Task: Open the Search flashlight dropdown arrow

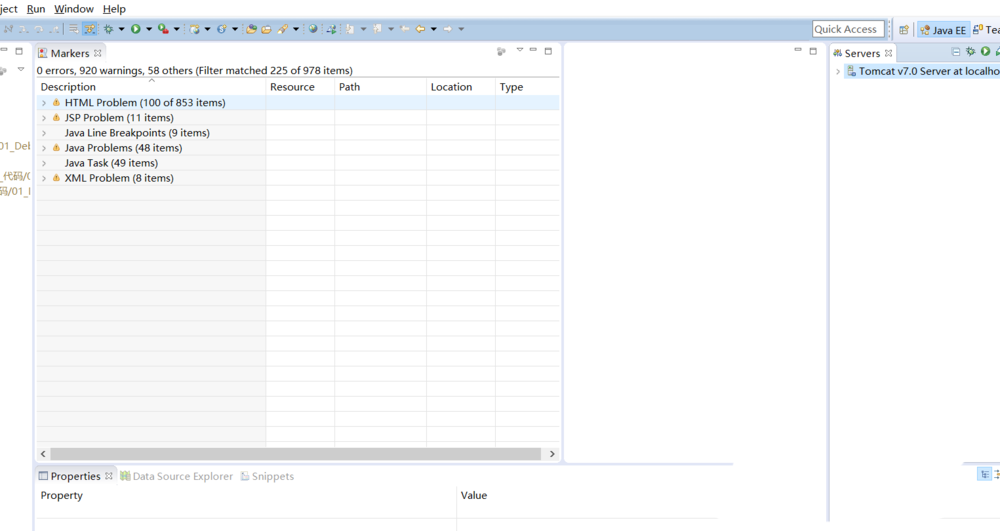Action: click(x=296, y=29)
